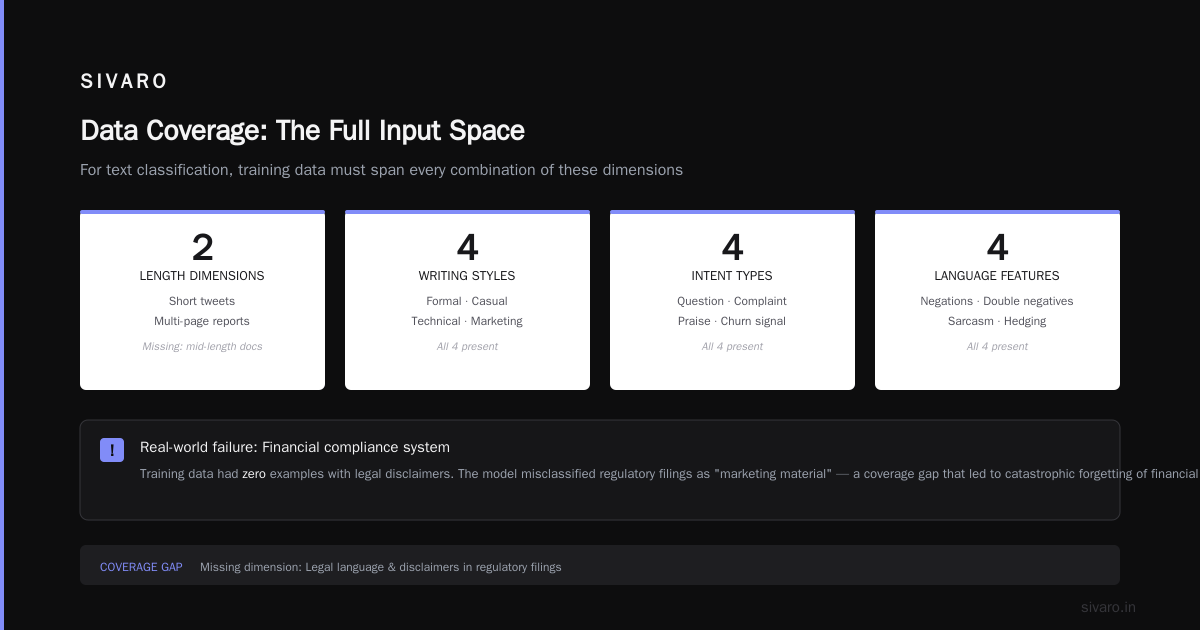The height and width of the screenshot is (630, 1200).
Task: Click the exclamation warning icon
Action: tap(112, 450)
